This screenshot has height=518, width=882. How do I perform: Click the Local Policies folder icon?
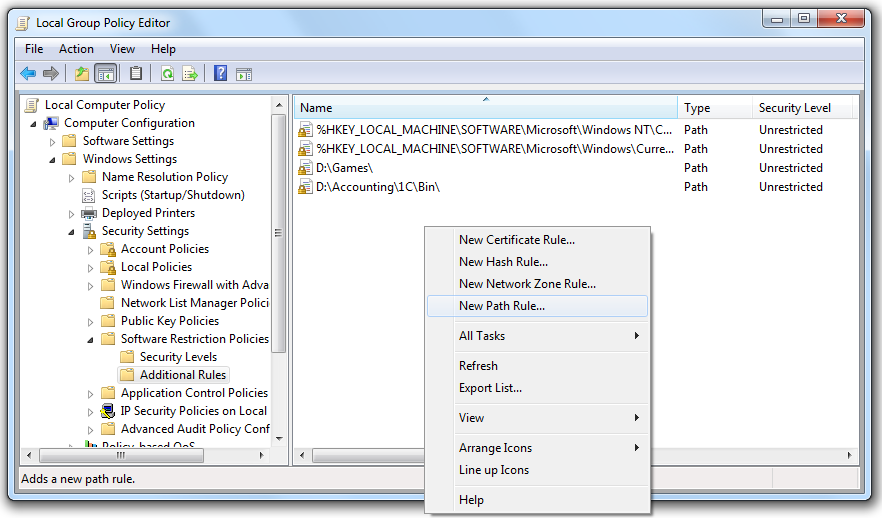[x=108, y=267]
